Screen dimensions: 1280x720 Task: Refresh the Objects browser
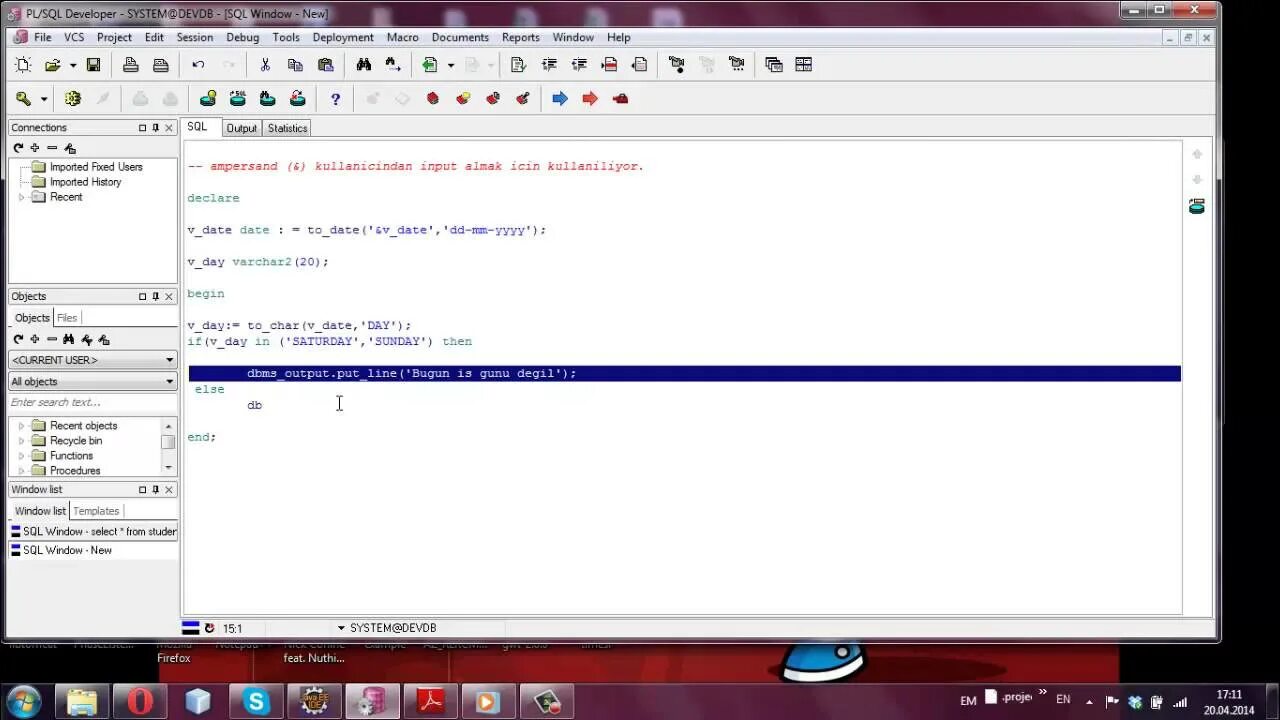pos(18,340)
